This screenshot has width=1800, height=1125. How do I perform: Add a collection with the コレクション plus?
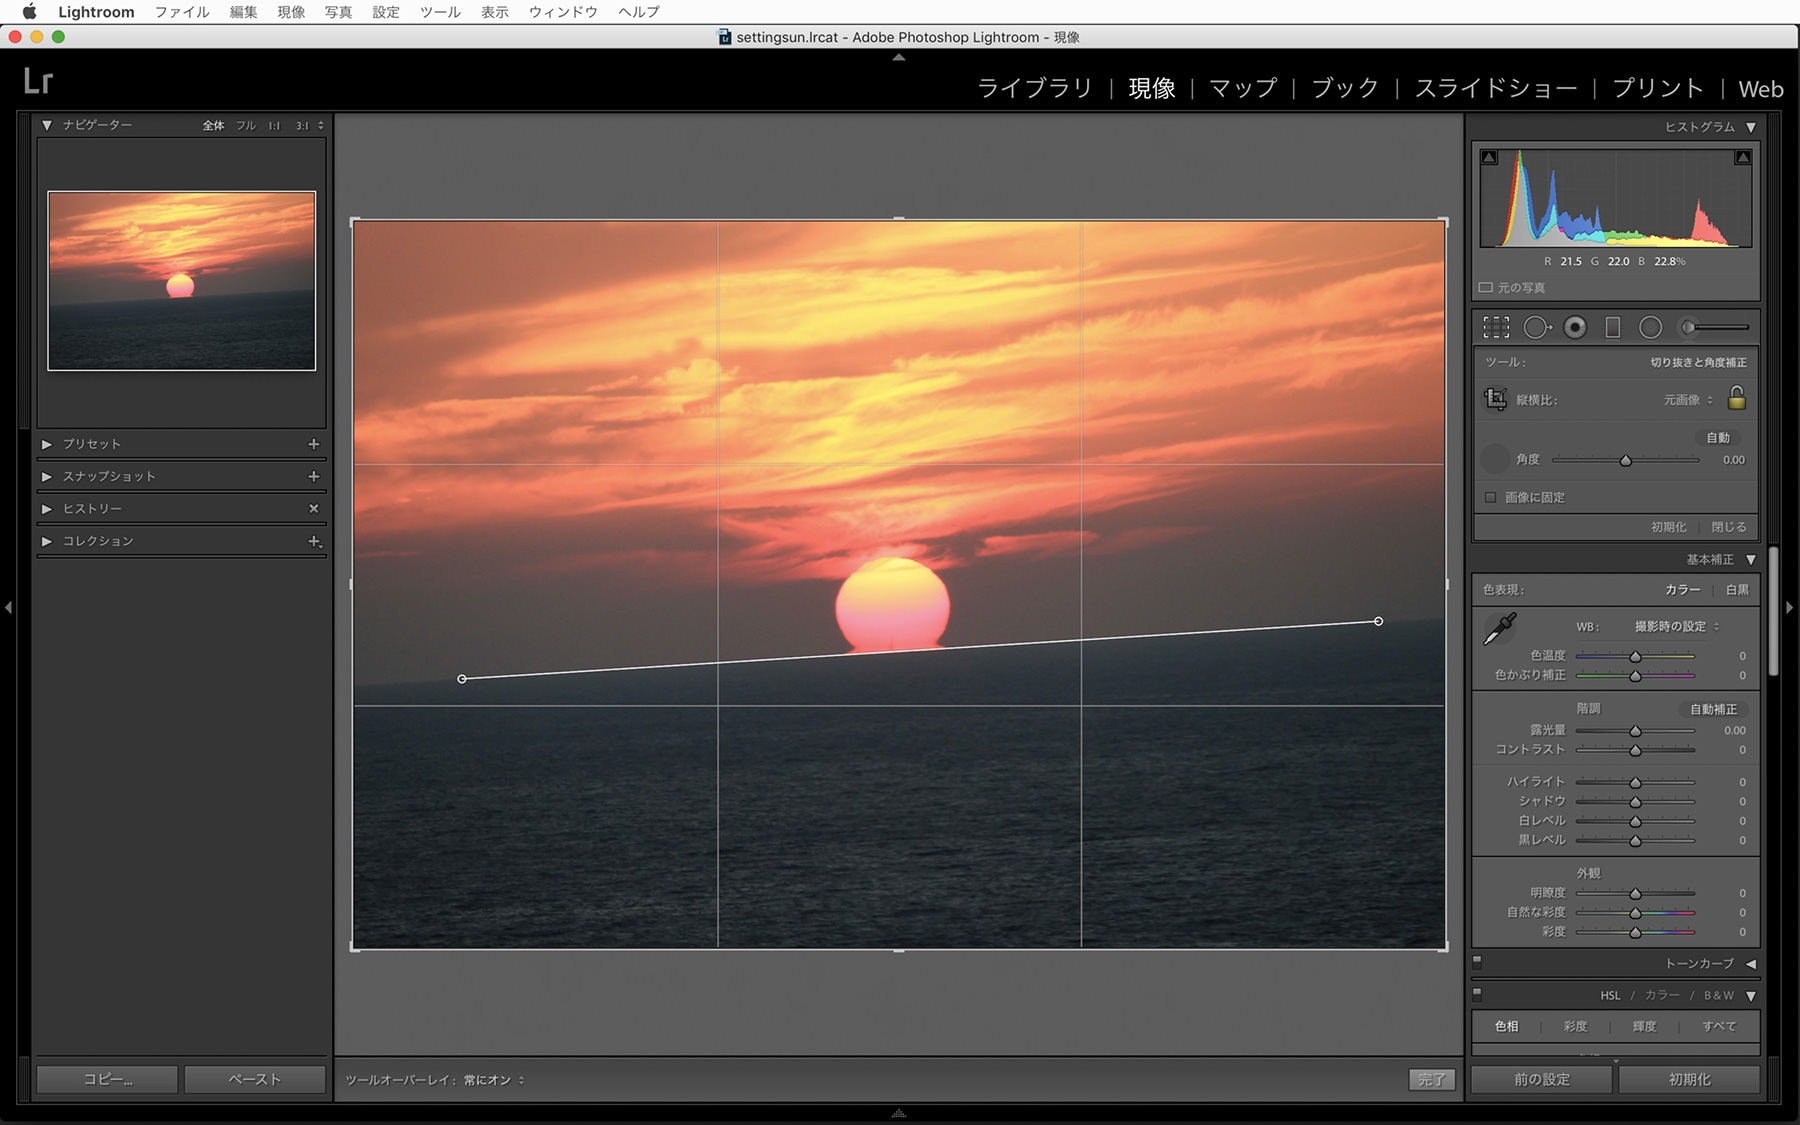coord(314,541)
